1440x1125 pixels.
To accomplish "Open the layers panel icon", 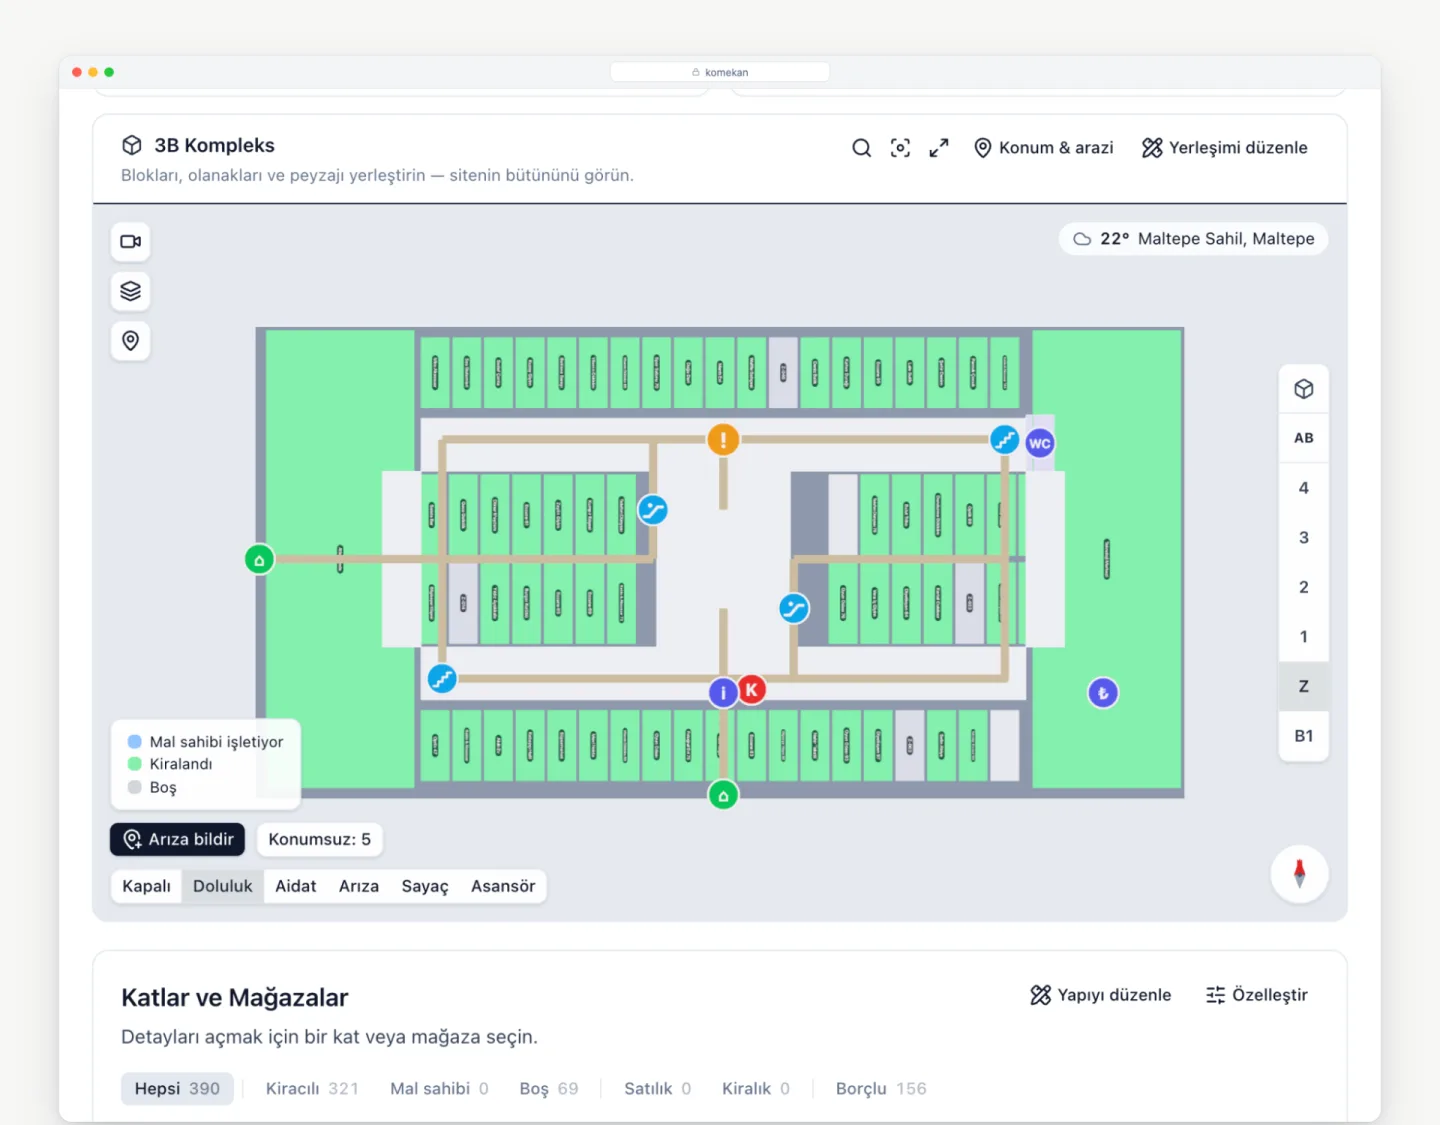I will click(x=130, y=291).
